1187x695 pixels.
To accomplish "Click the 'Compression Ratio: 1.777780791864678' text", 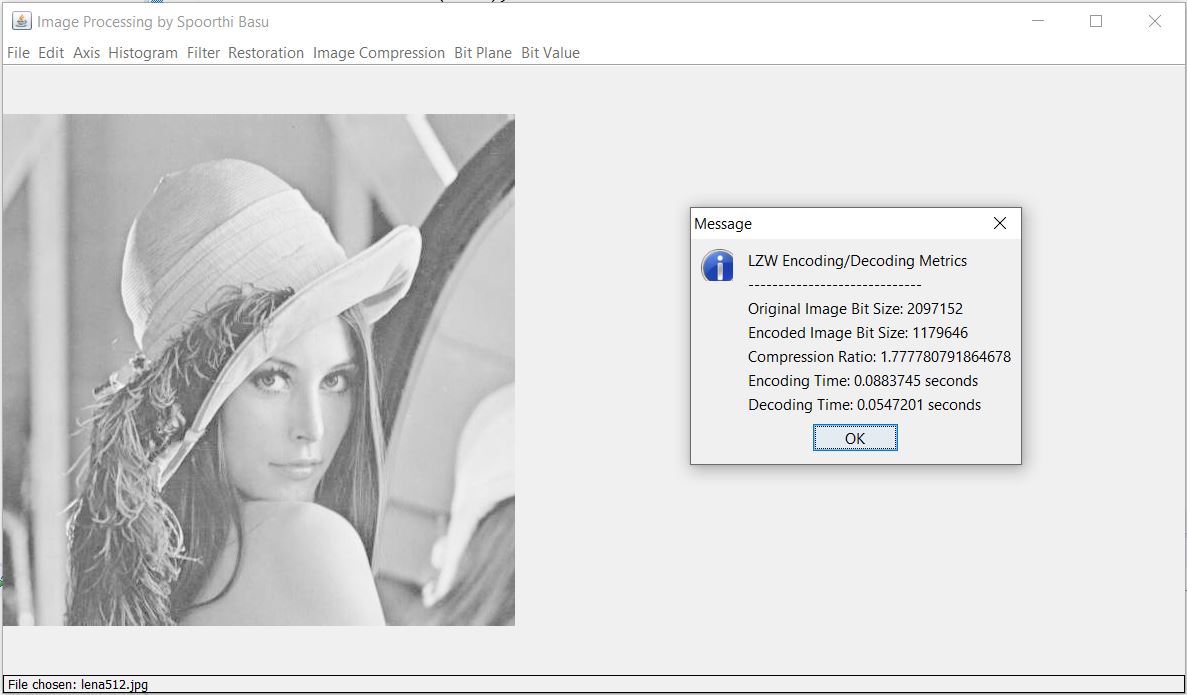I will pyautogui.click(x=879, y=357).
